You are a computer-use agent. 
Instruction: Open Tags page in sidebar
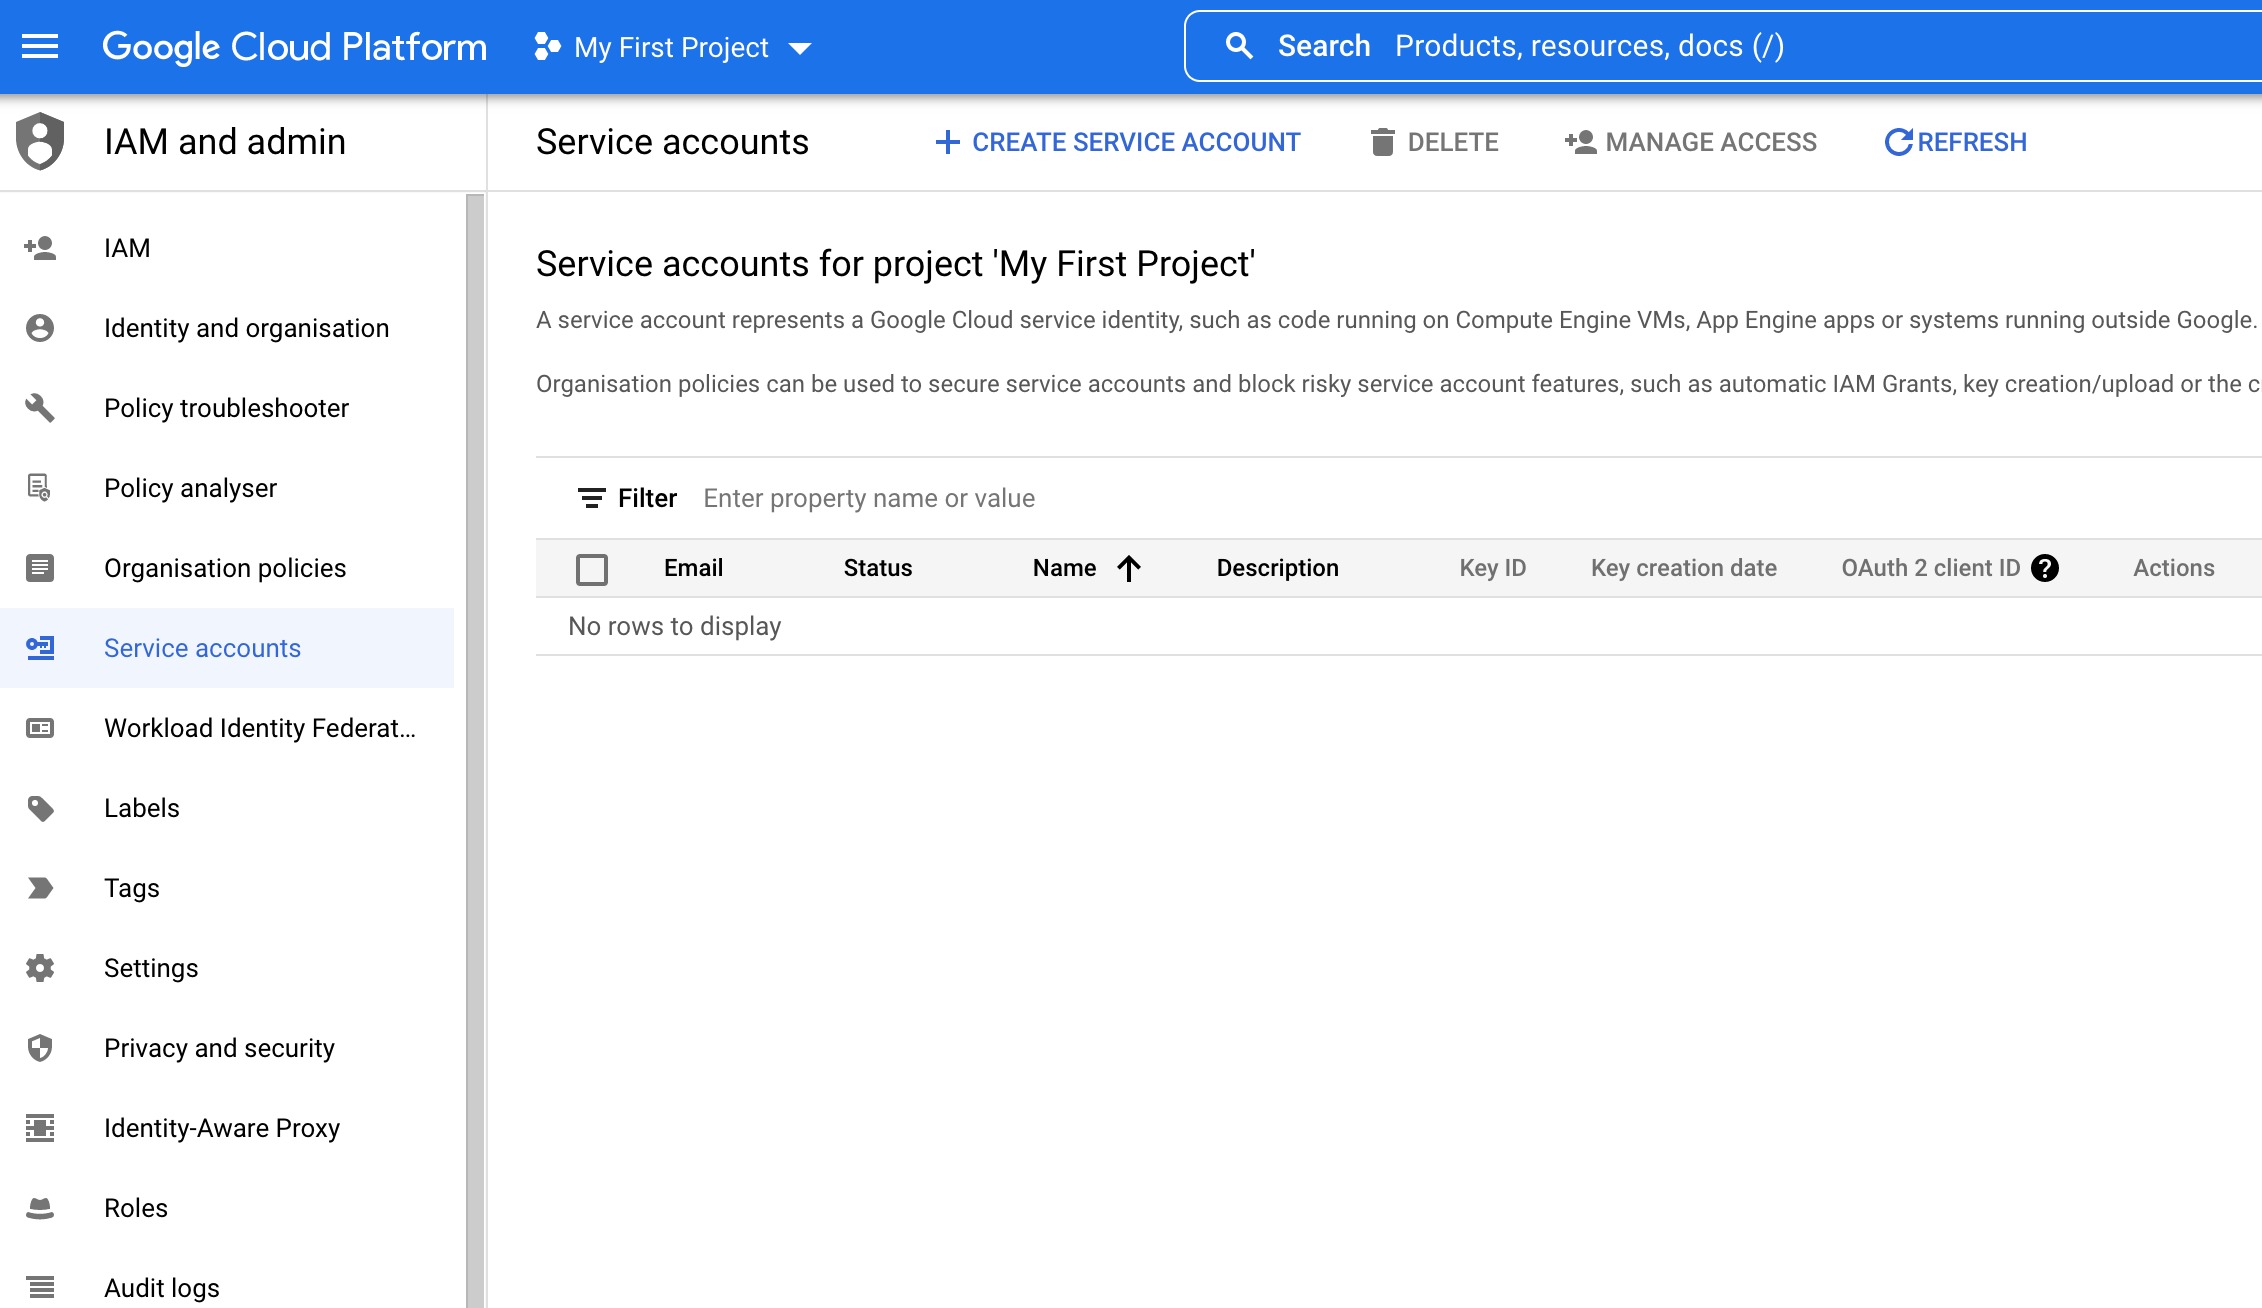[x=227, y=888]
